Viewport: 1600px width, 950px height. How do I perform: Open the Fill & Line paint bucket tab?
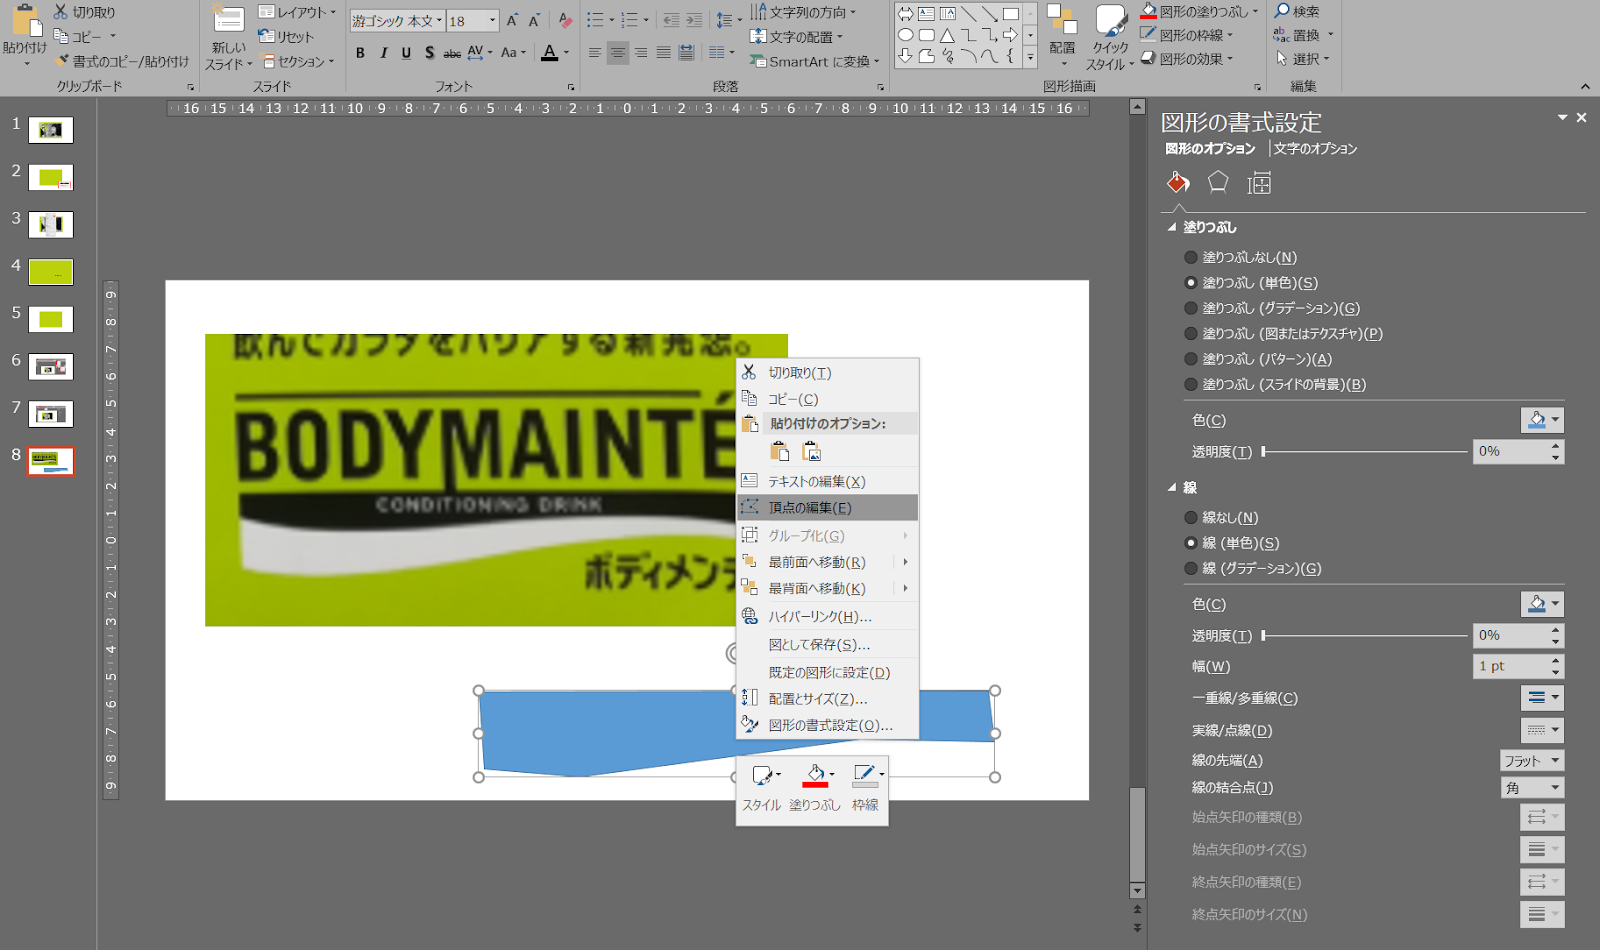point(1178,183)
